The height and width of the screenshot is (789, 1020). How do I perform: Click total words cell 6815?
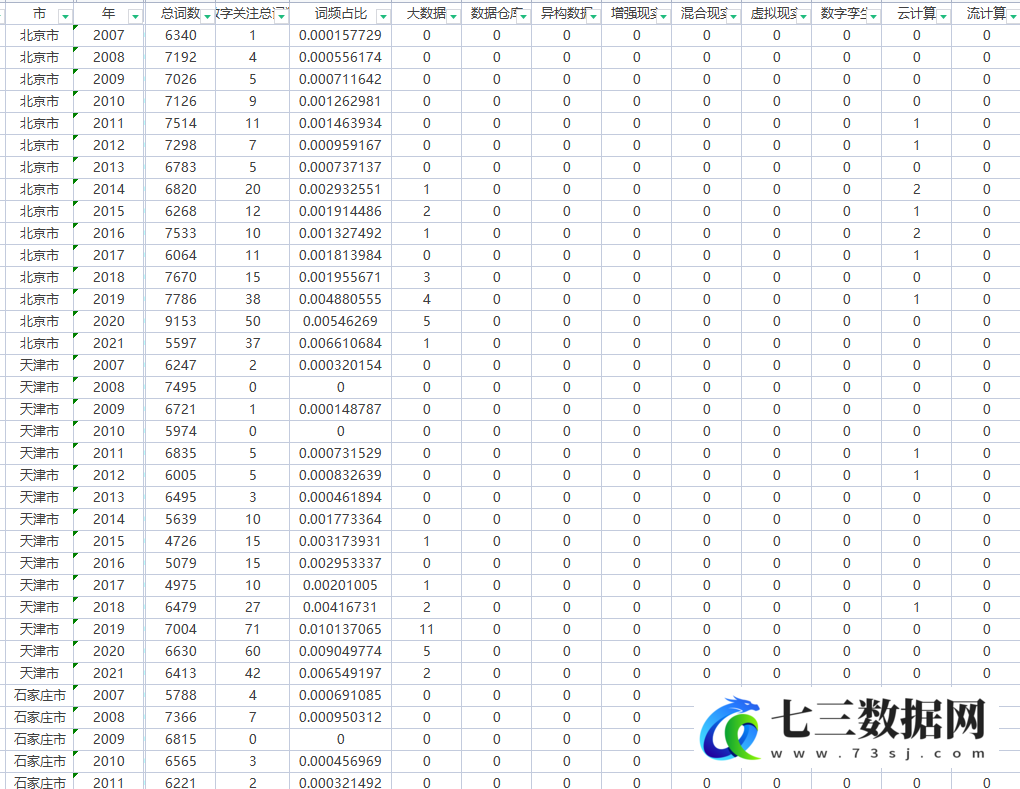point(180,740)
